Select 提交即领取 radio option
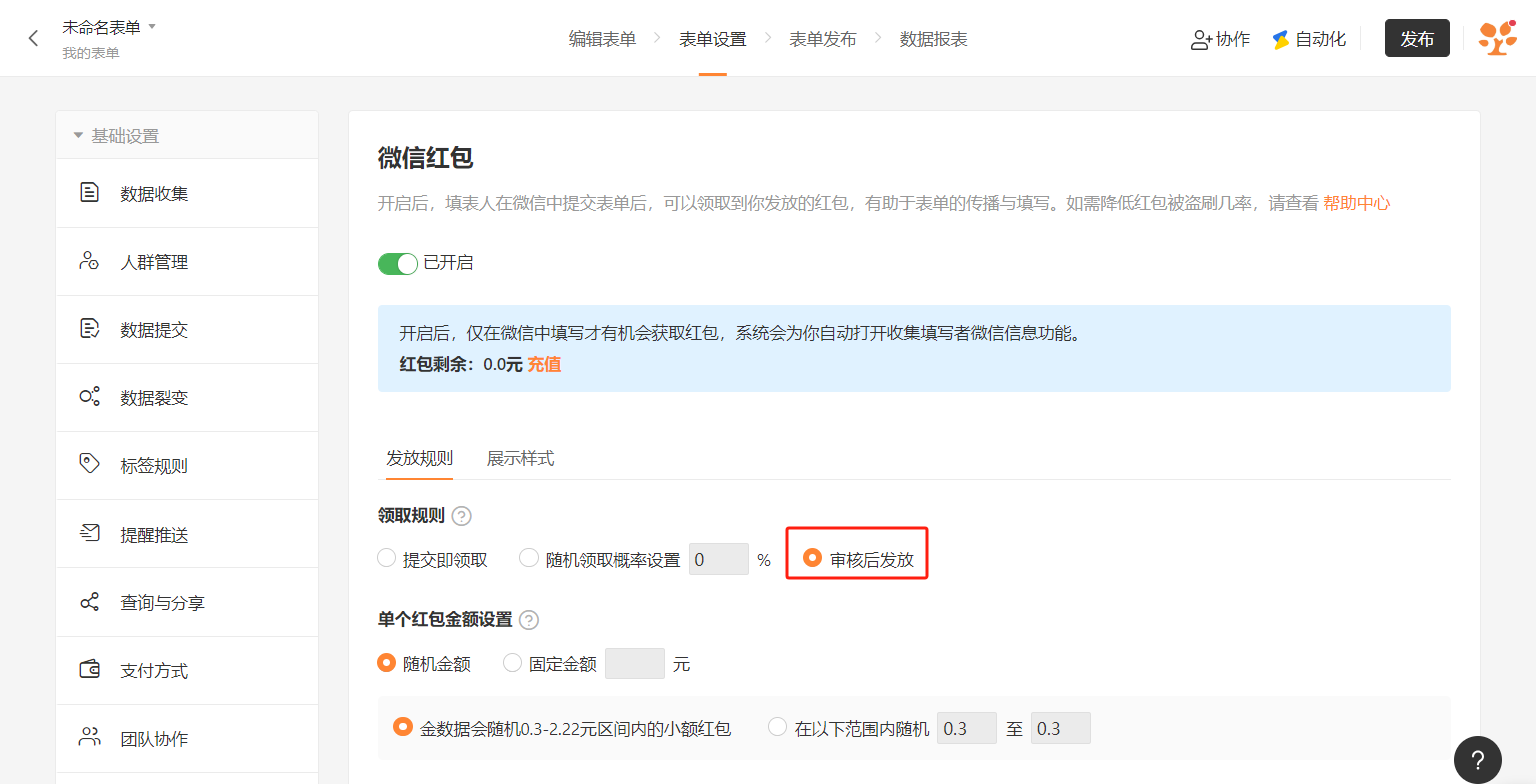 [x=386, y=558]
